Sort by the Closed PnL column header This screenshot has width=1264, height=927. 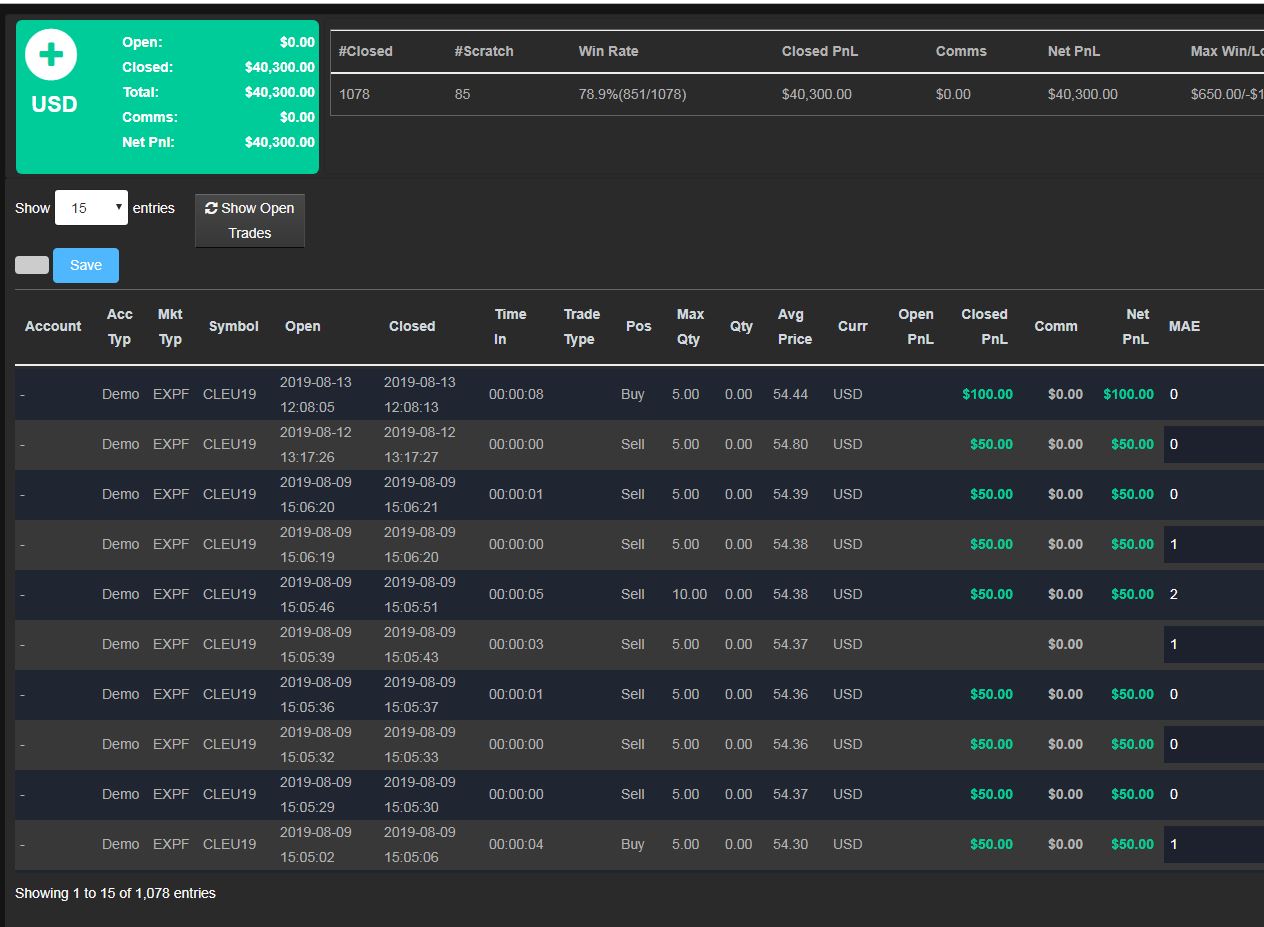coord(984,326)
